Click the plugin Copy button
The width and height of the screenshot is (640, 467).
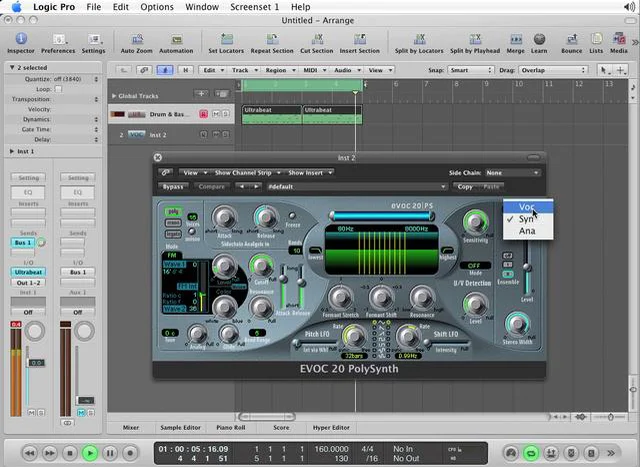coord(465,187)
